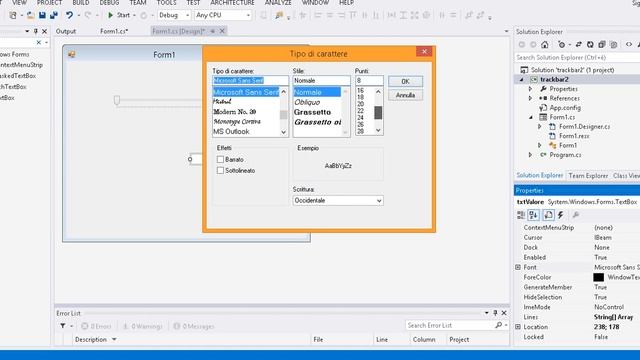Expand the Form1.Designer.cs node
Image resolution: width=640 pixels, height=360 pixels.
tap(540, 127)
